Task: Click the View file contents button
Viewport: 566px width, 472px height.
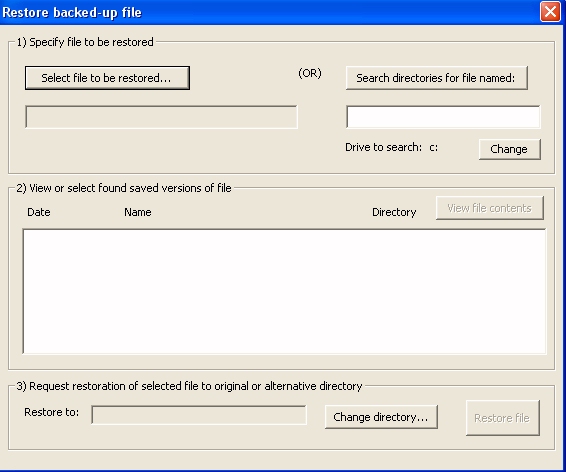Action: [490, 208]
